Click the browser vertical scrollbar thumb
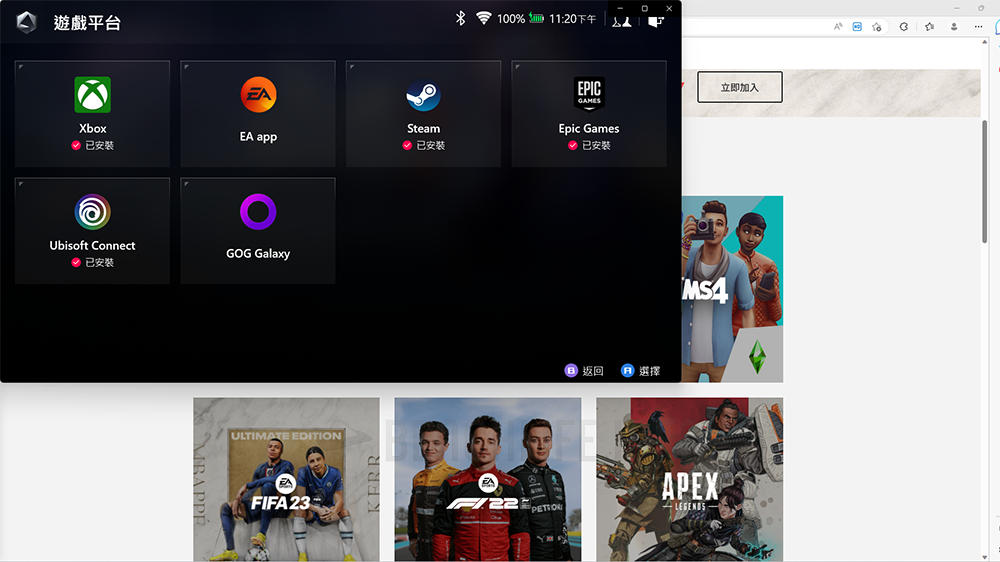The image size is (1000, 562). tap(985, 181)
